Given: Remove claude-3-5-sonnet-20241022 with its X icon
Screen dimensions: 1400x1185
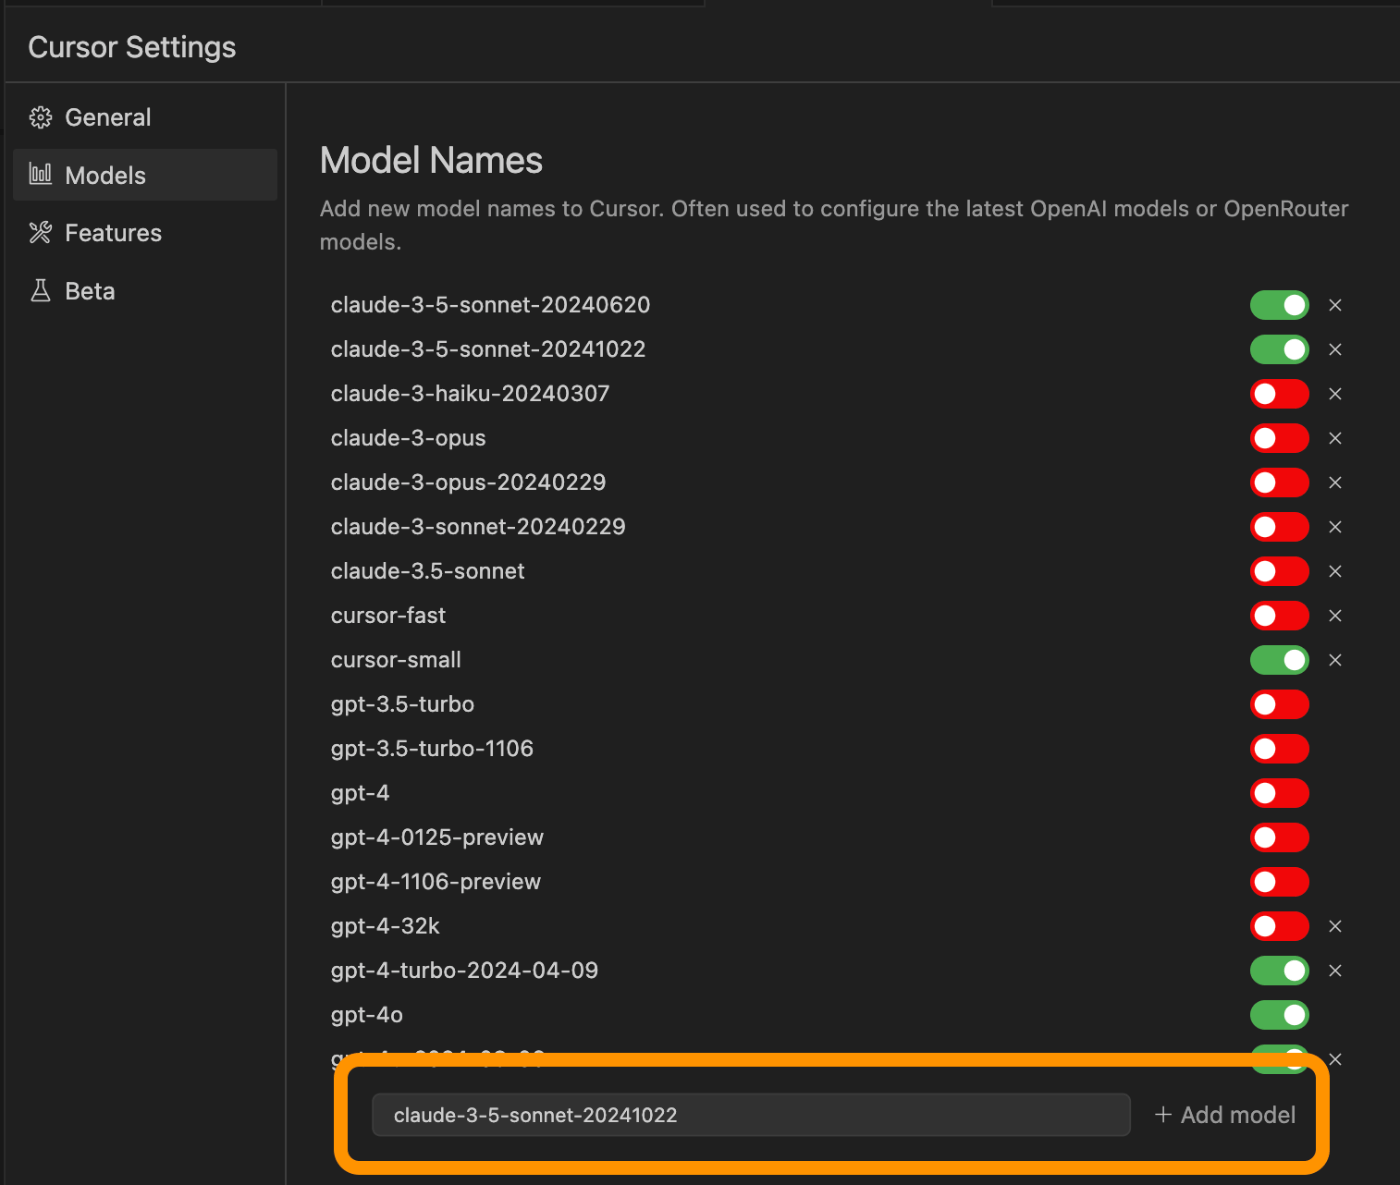Looking at the screenshot, I should [1335, 349].
